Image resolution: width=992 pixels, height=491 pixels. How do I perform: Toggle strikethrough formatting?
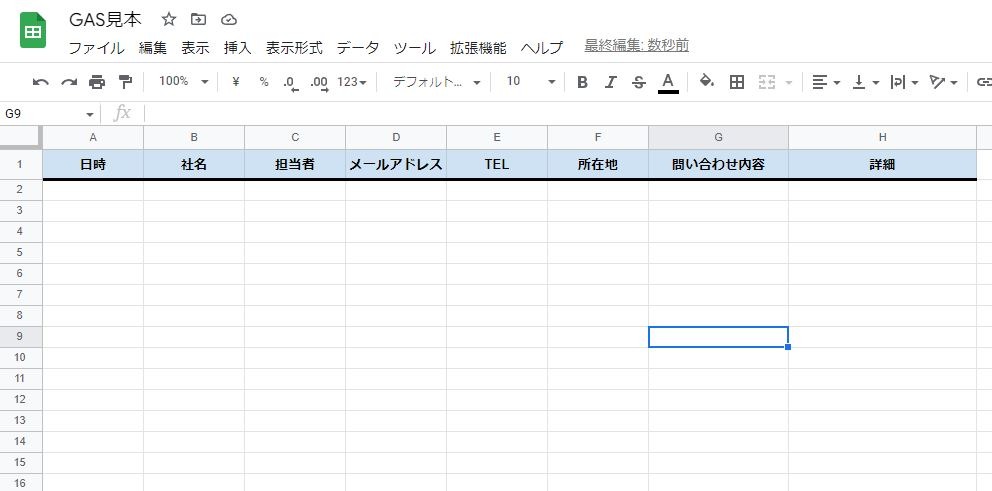[639, 82]
